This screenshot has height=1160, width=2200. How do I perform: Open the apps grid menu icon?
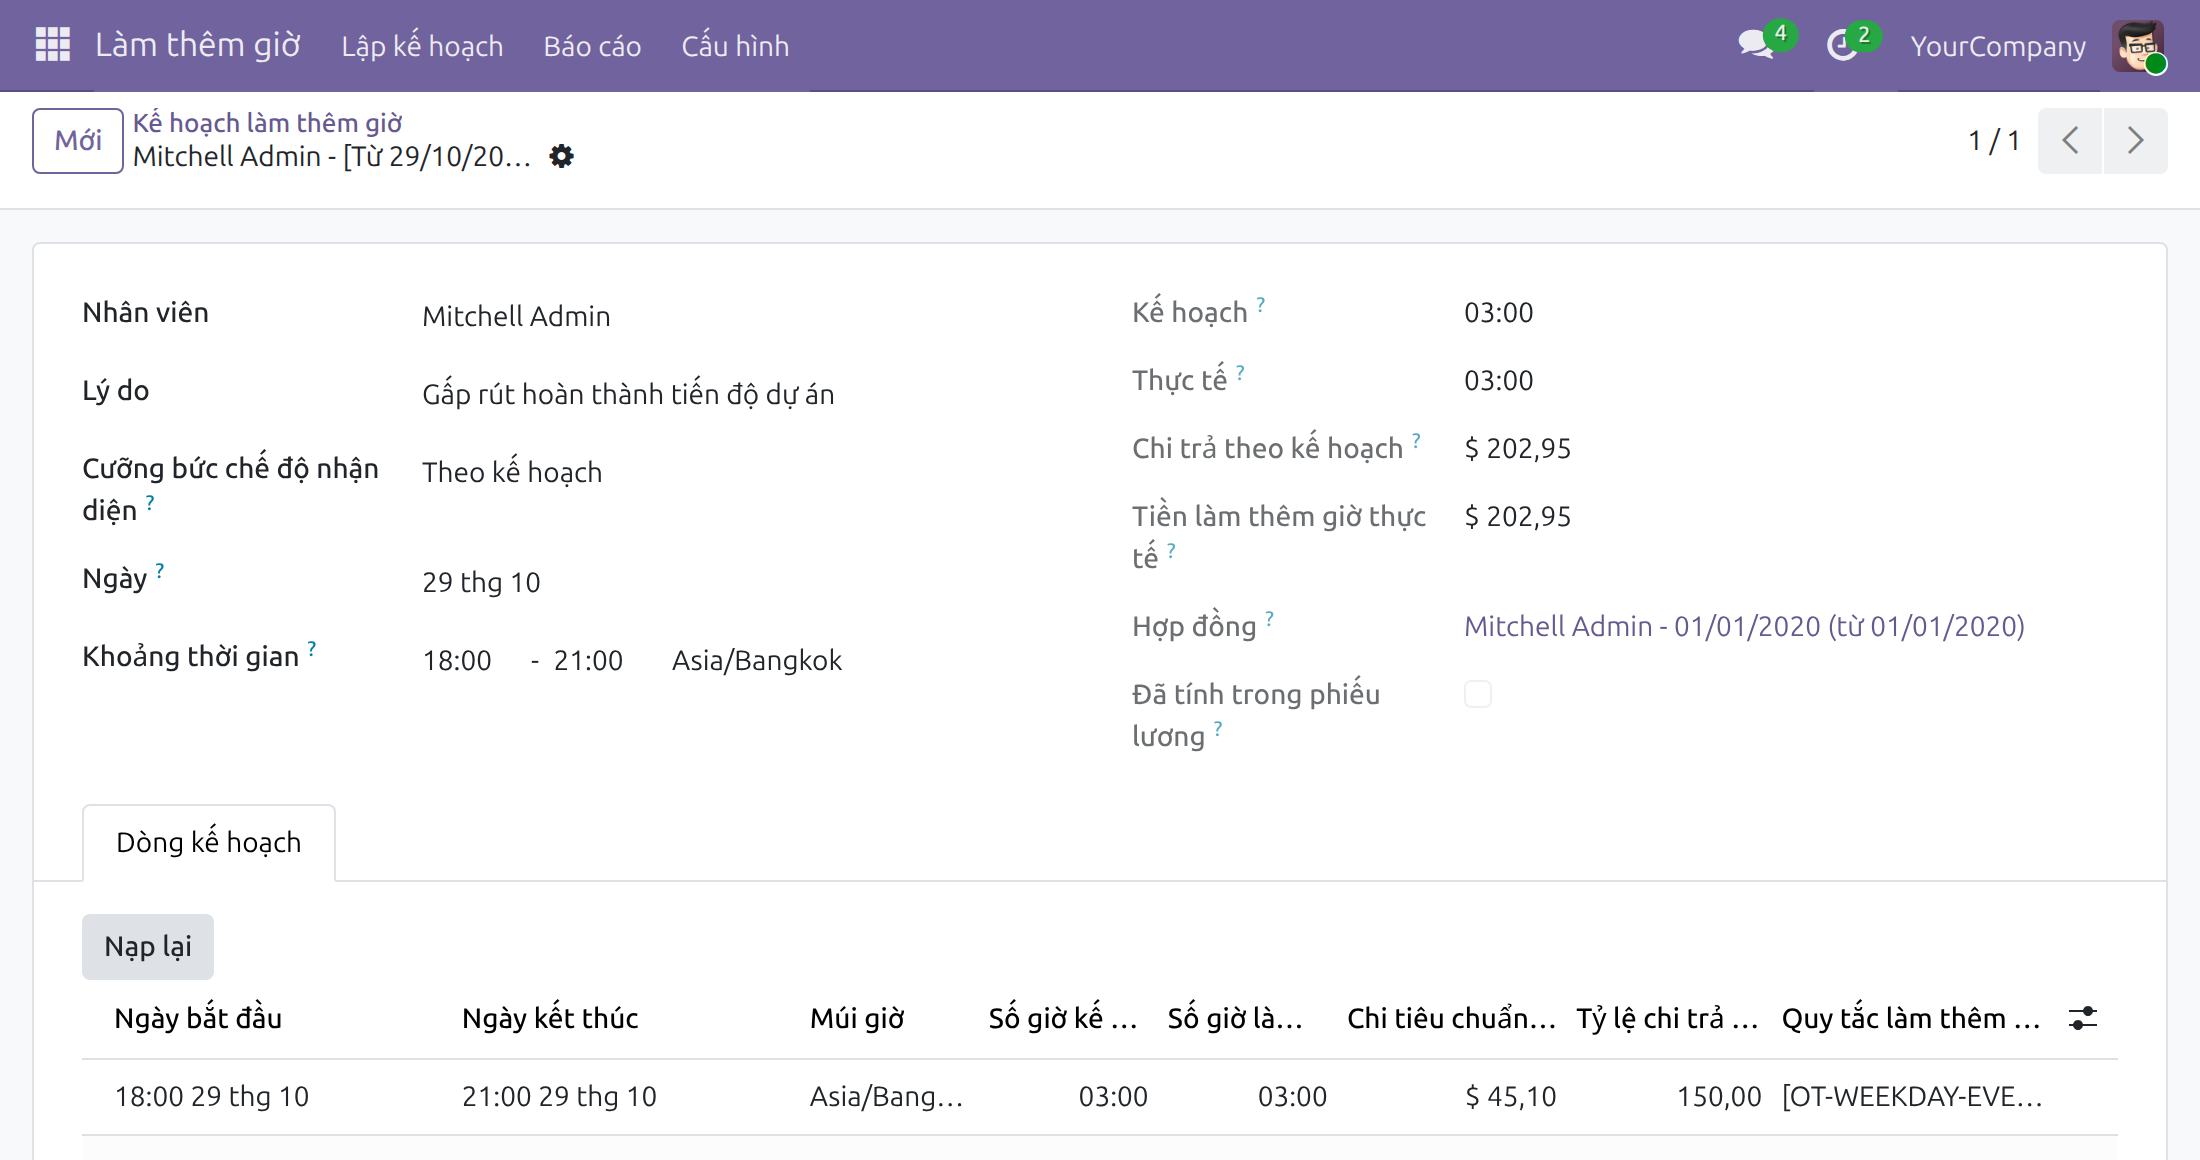click(x=52, y=45)
